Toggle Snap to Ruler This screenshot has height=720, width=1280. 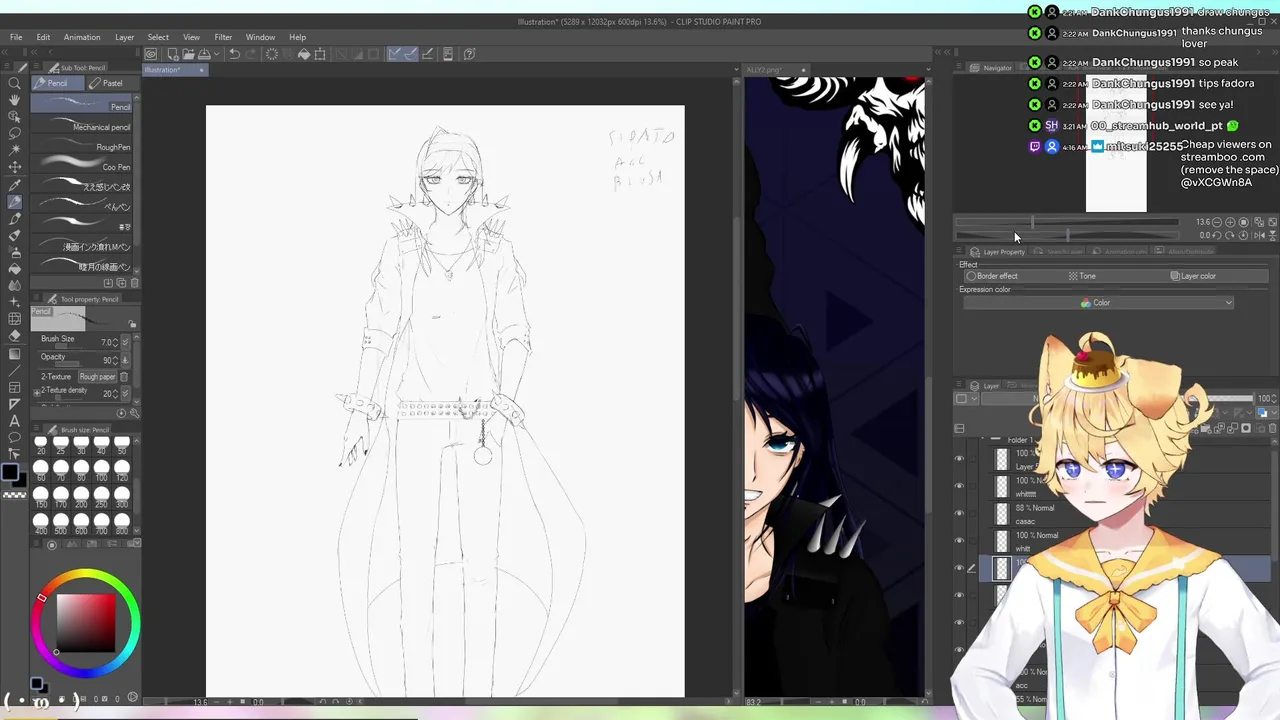pyautogui.click(x=395, y=54)
